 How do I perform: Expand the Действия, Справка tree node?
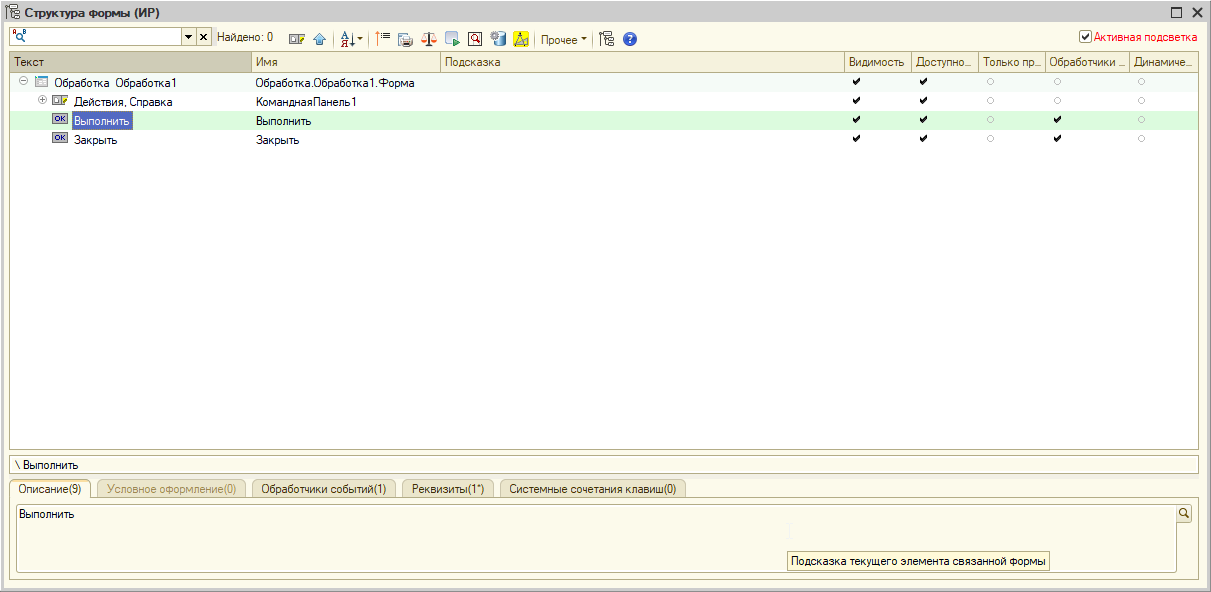(42, 101)
